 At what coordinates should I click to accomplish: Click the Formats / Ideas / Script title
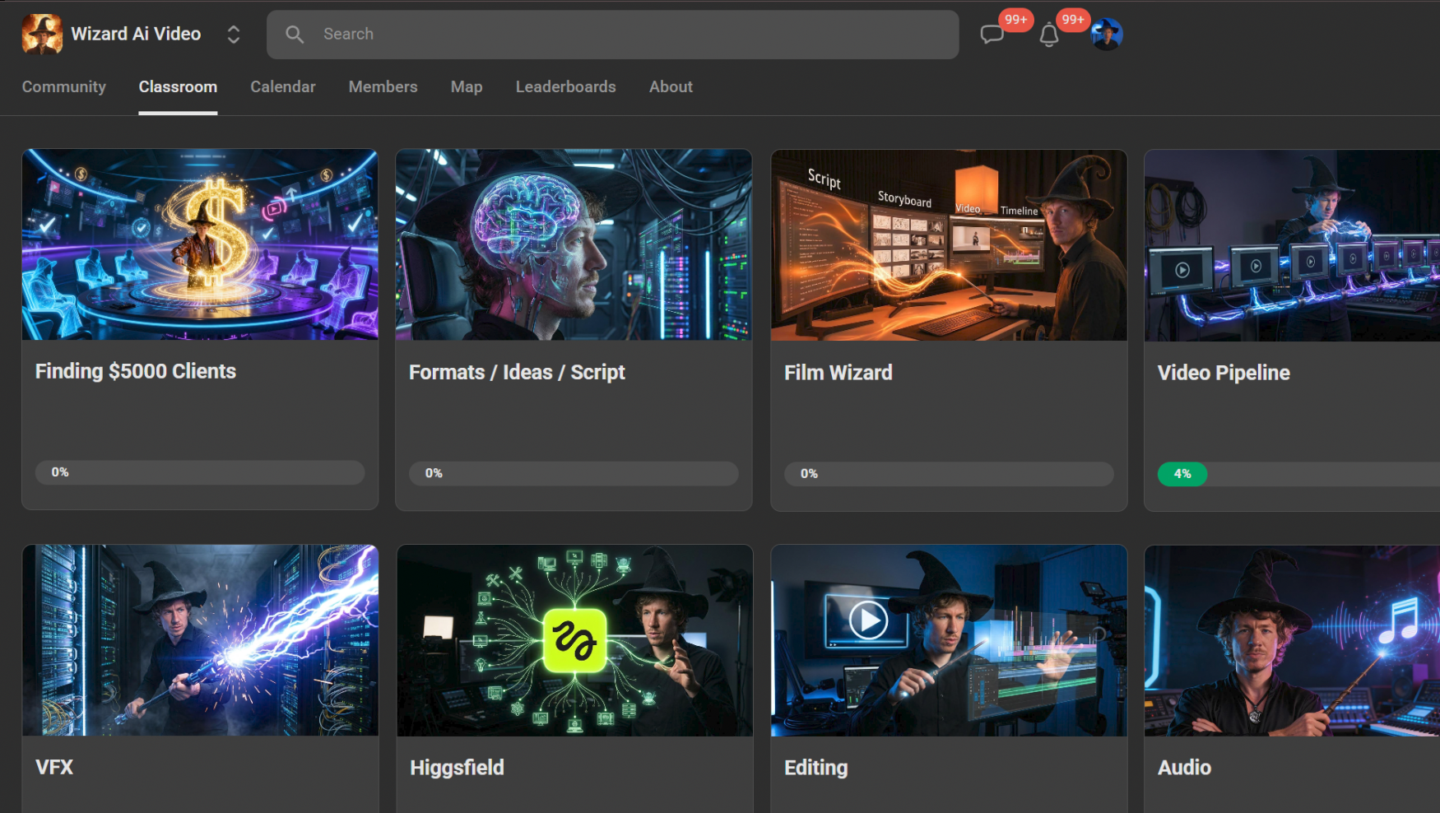[517, 372]
